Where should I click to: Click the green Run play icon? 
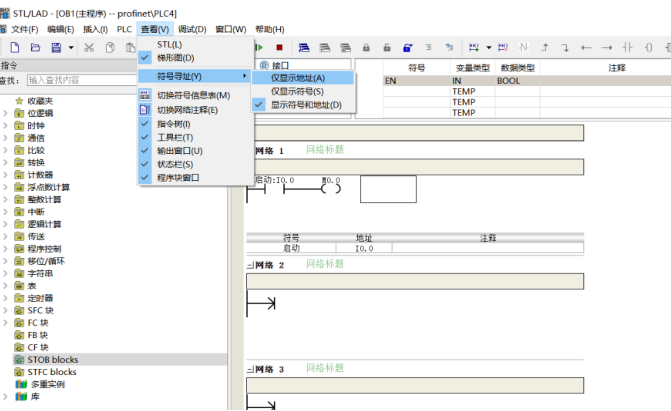[x=259, y=48]
